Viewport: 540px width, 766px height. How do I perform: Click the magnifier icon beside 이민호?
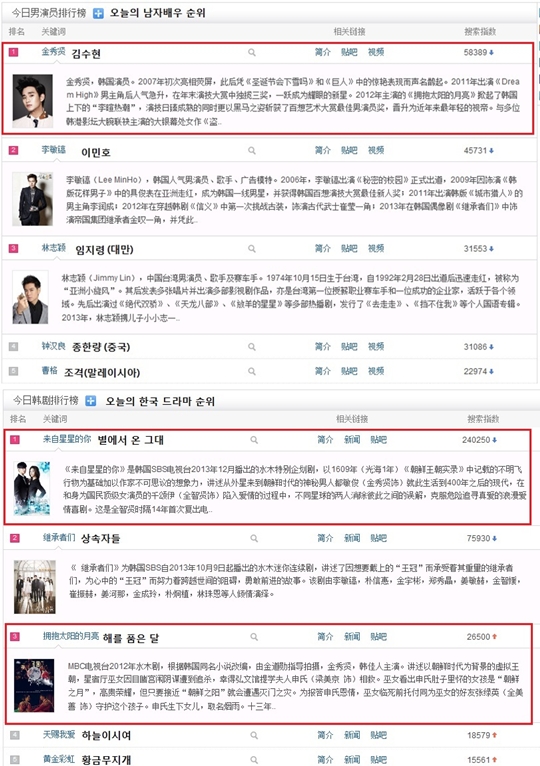(x=252, y=150)
